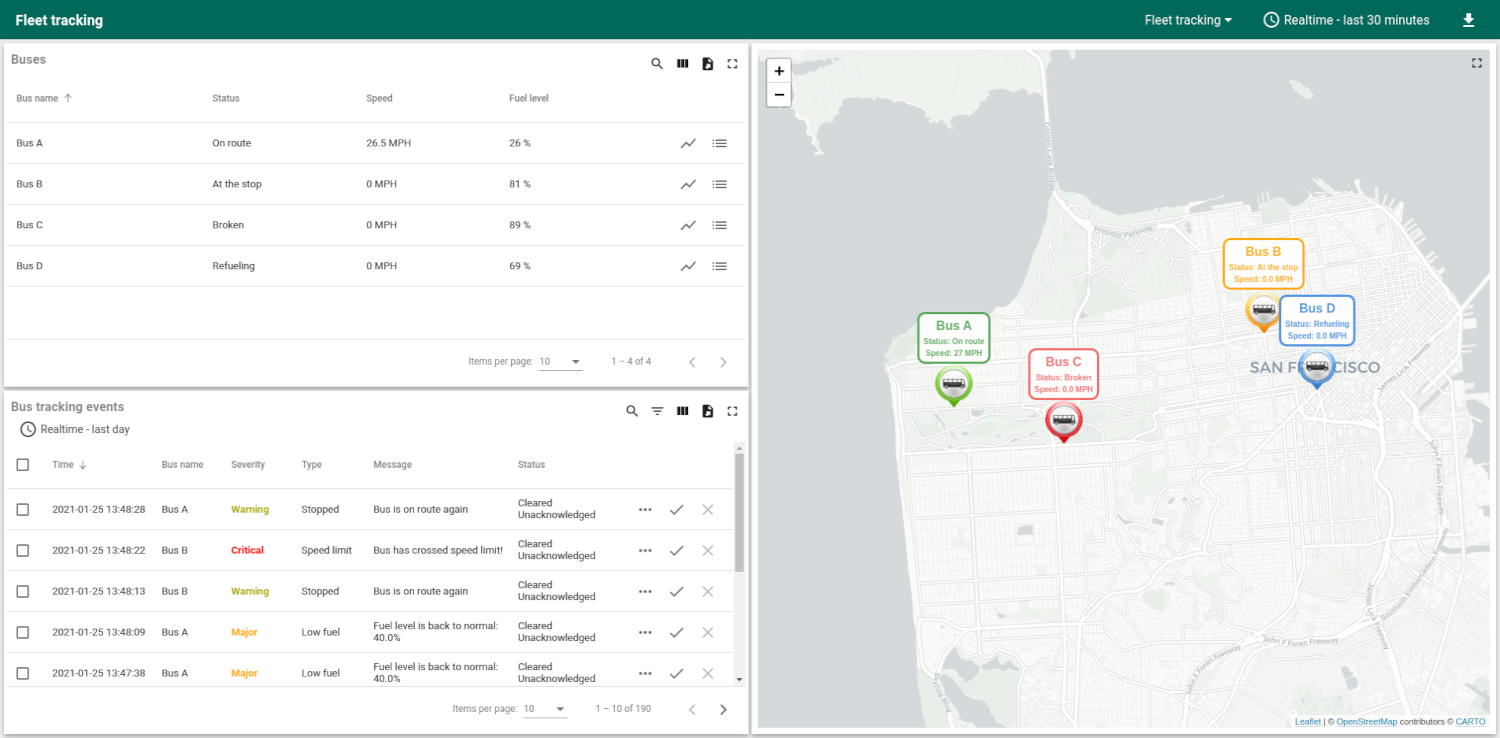Check the 13:48:22 Bus B event checkbox
Image resolution: width=1500 pixels, height=738 pixels.
(x=23, y=550)
